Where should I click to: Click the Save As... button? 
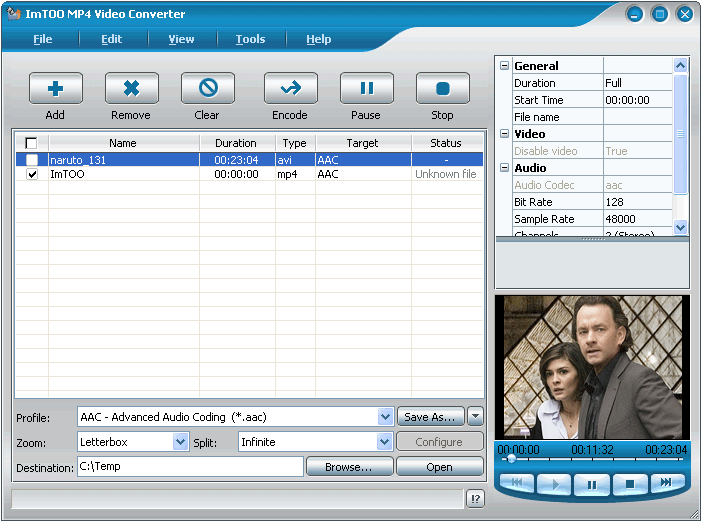(x=430, y=417)
